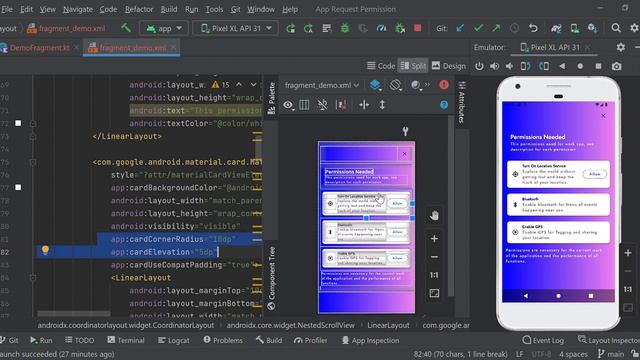Viewport: 640px width, 360px height.
Task: Toggle the view options eye icon
Action: (288, 105)
